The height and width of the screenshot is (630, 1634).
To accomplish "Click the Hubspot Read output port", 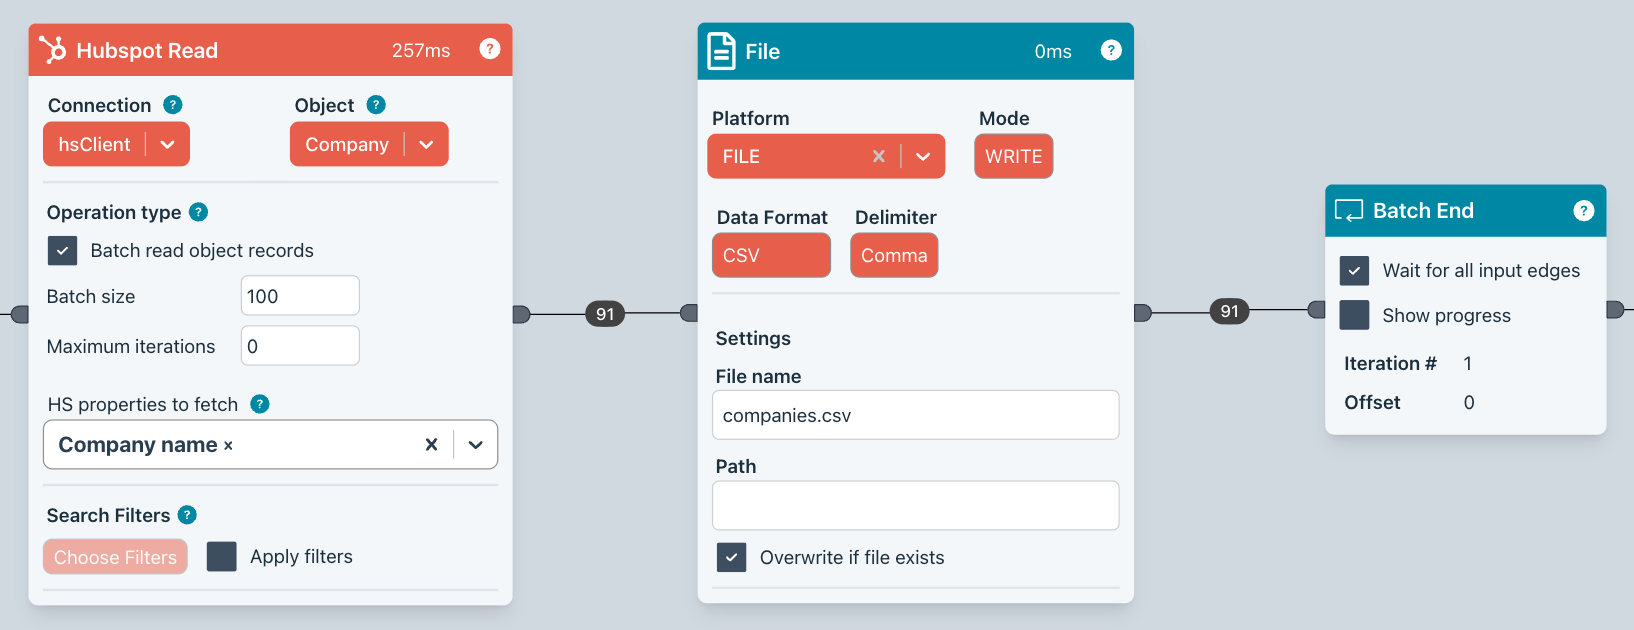I will (521, 314).
